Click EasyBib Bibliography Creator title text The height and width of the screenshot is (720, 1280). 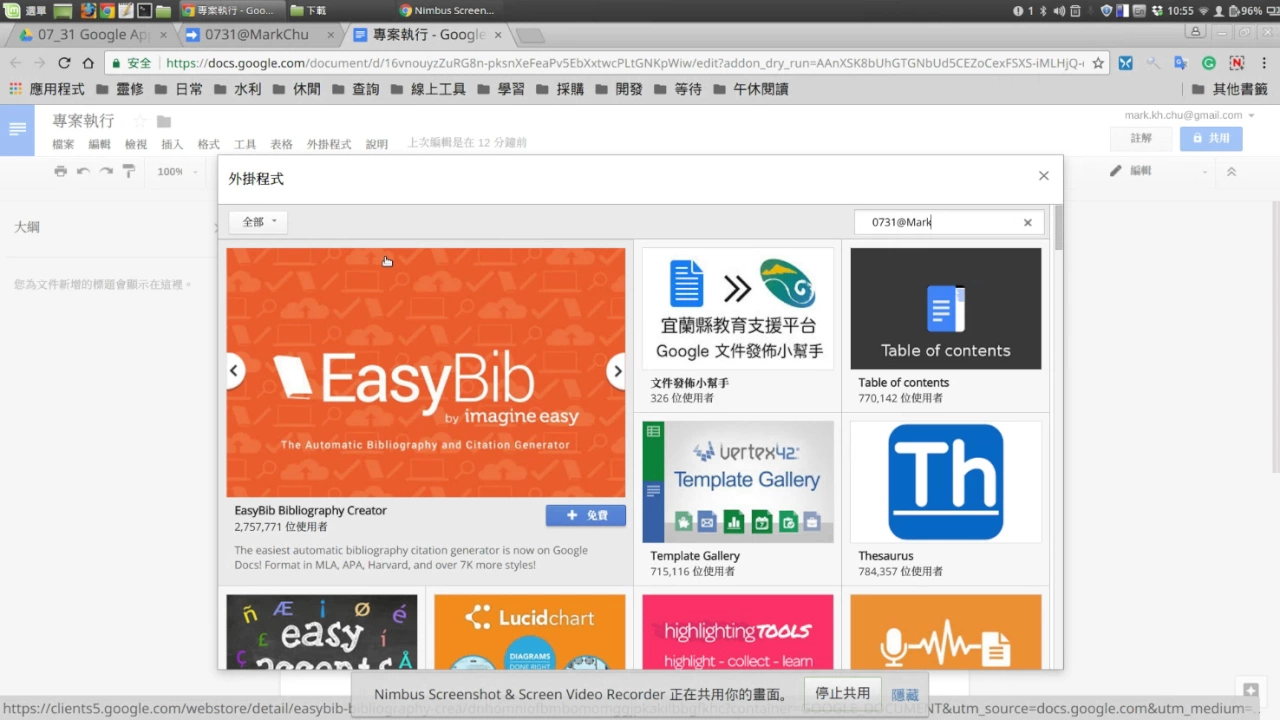pos(310,510)
